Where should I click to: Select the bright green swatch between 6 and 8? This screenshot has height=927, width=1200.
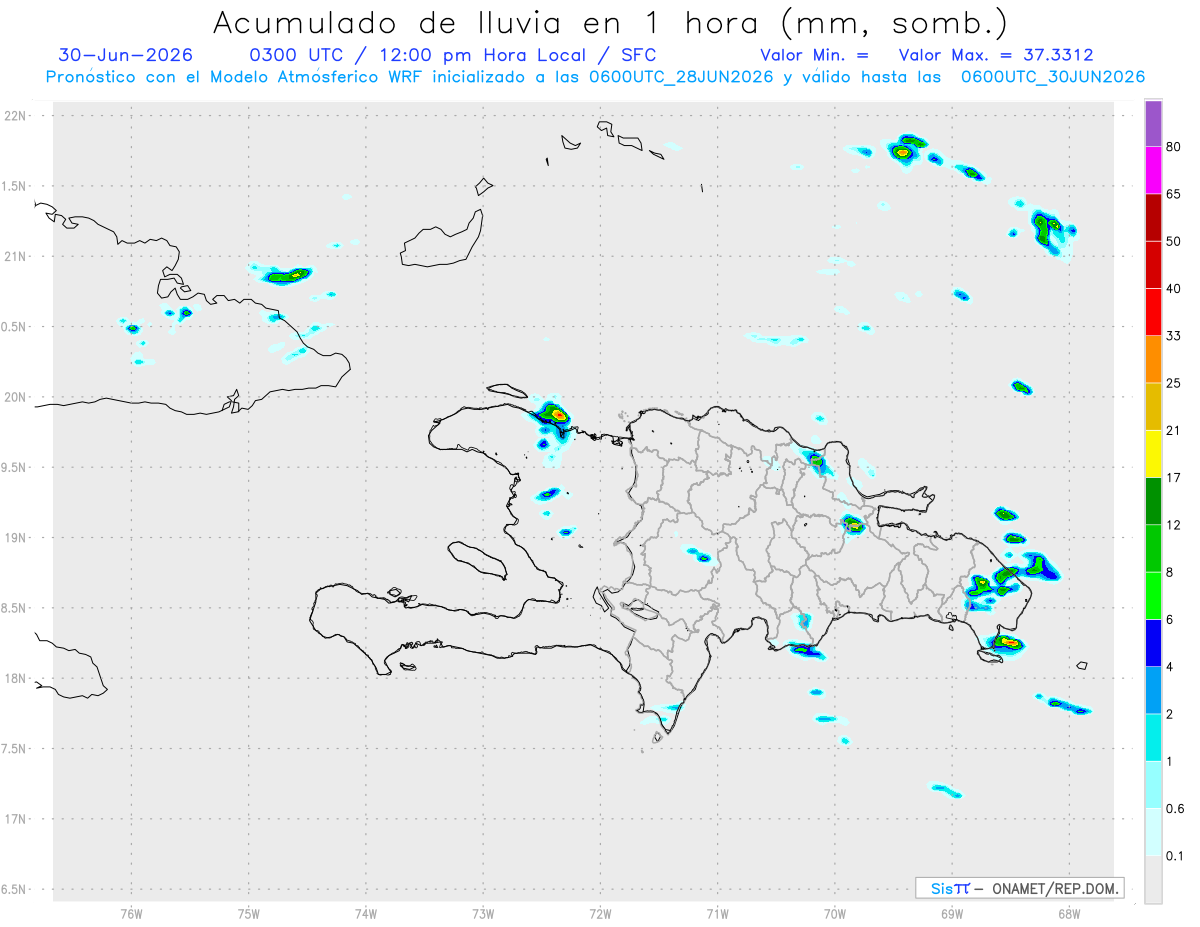(1154, 596)
